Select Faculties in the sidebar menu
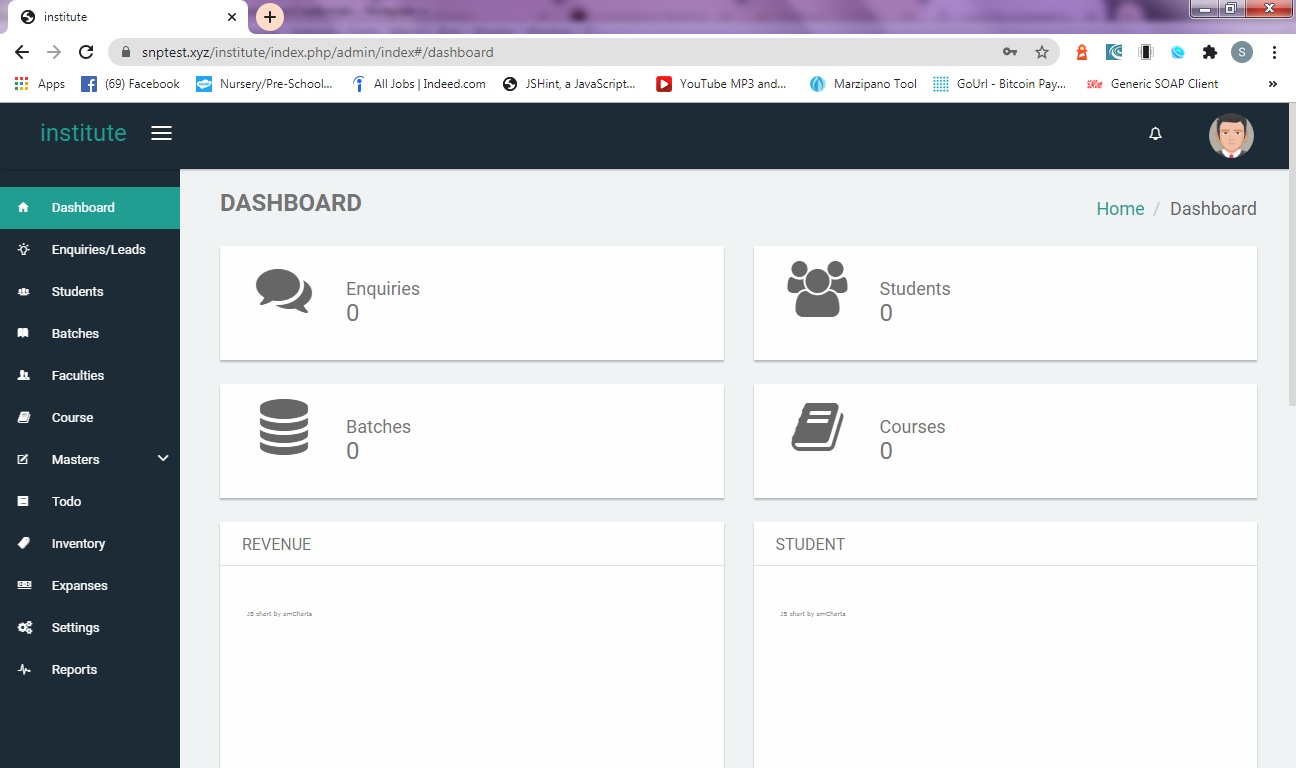Image resolution: width=1296 pixels, height=768 pixels. pos(78,376)
